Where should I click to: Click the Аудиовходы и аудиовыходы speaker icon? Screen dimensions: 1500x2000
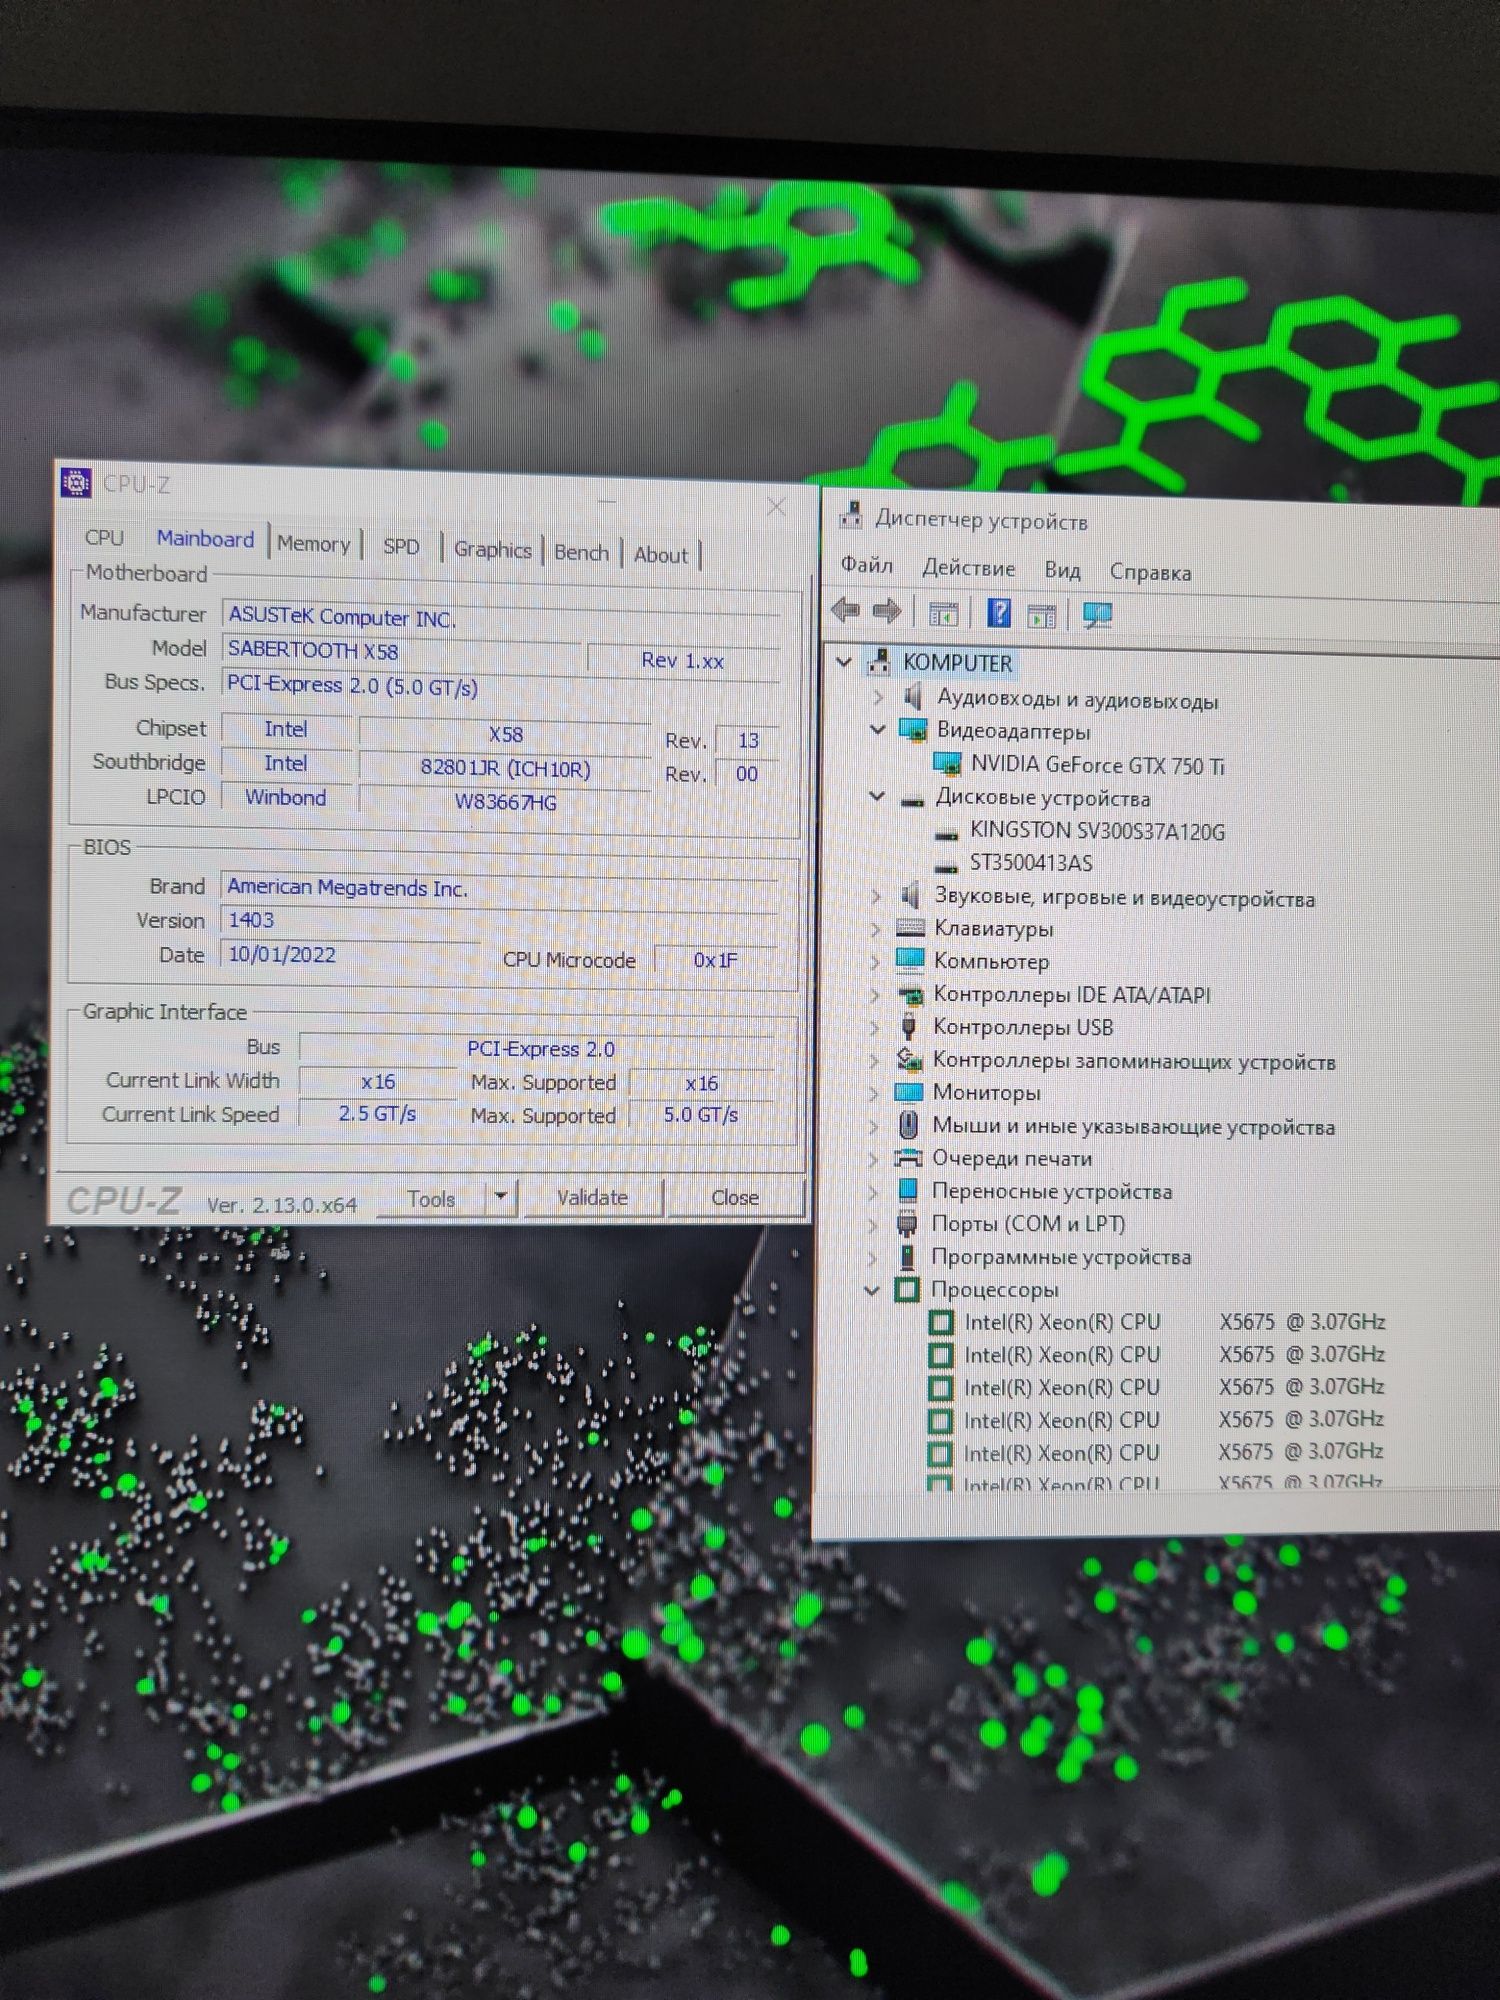point(912,696)
